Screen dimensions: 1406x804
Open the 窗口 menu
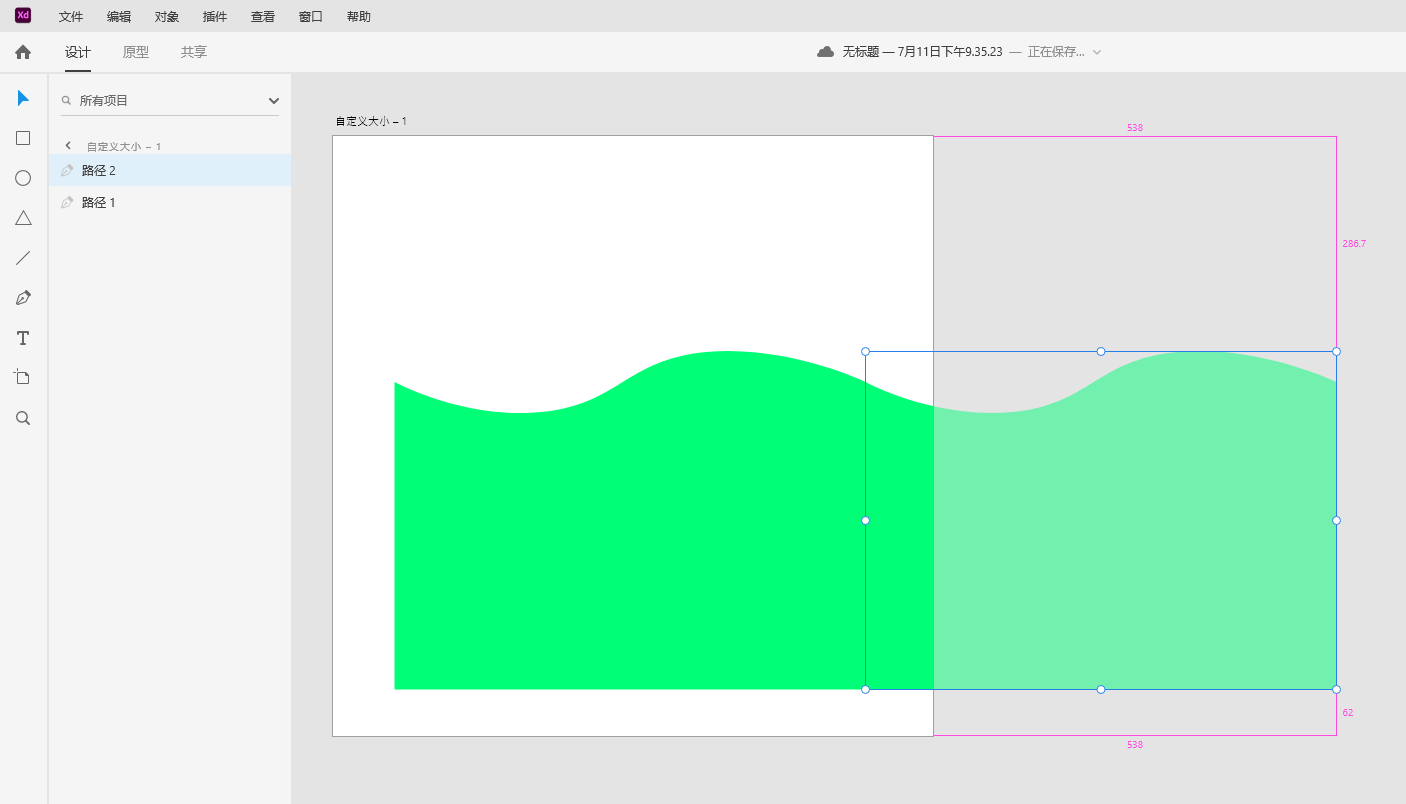(x=311, y=16)
